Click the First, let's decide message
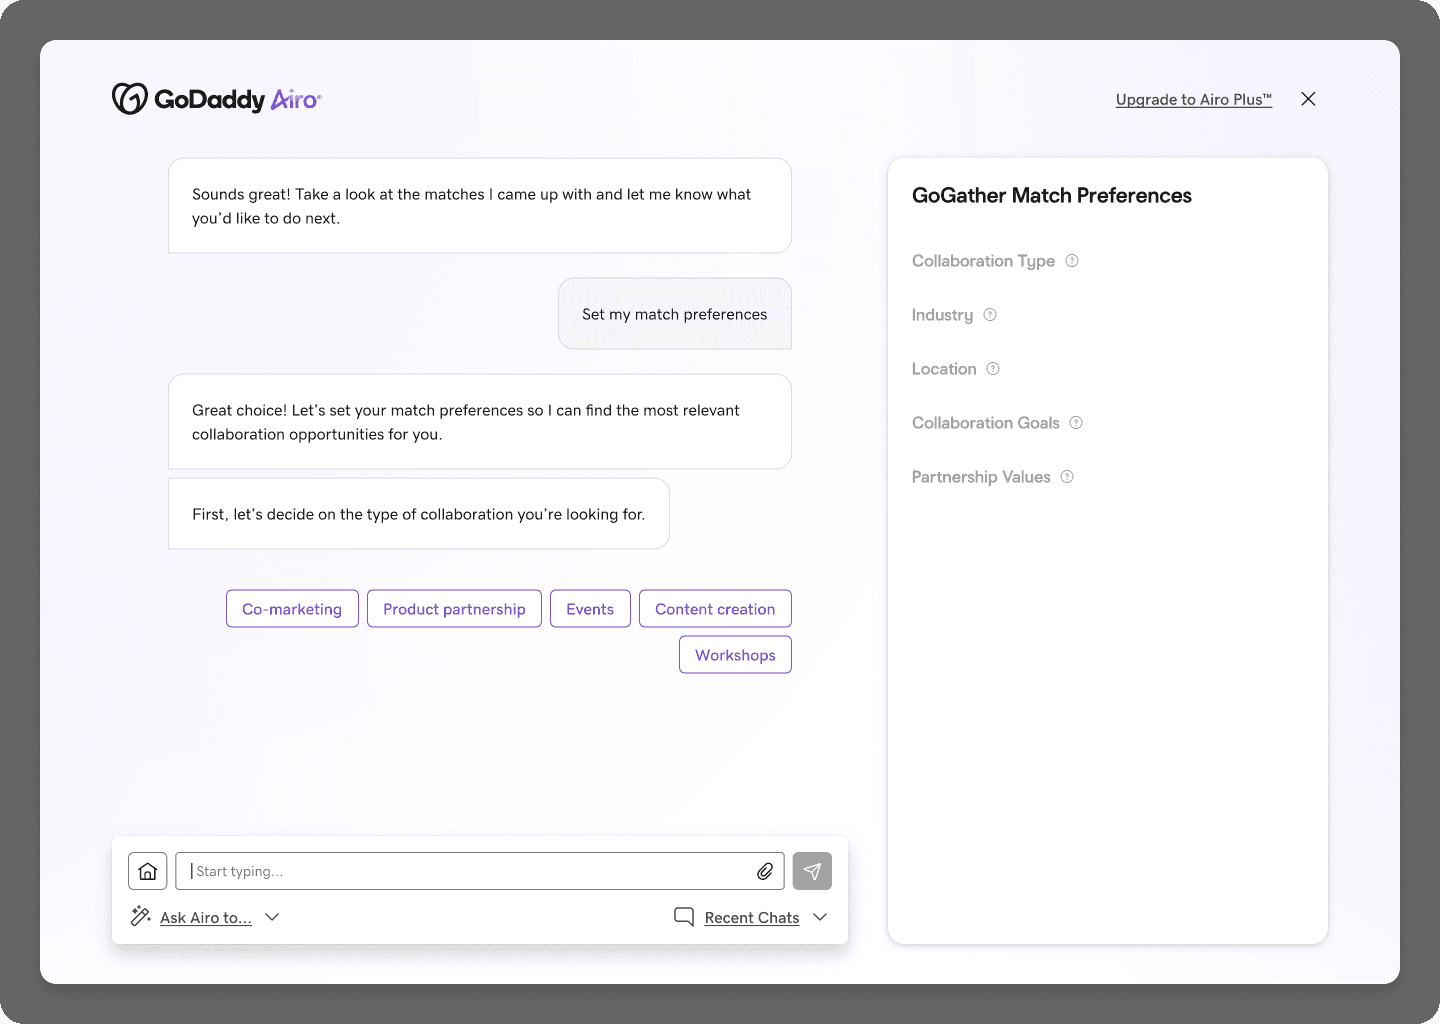This screenshot has height=1024, width=1440. (419, 514)
